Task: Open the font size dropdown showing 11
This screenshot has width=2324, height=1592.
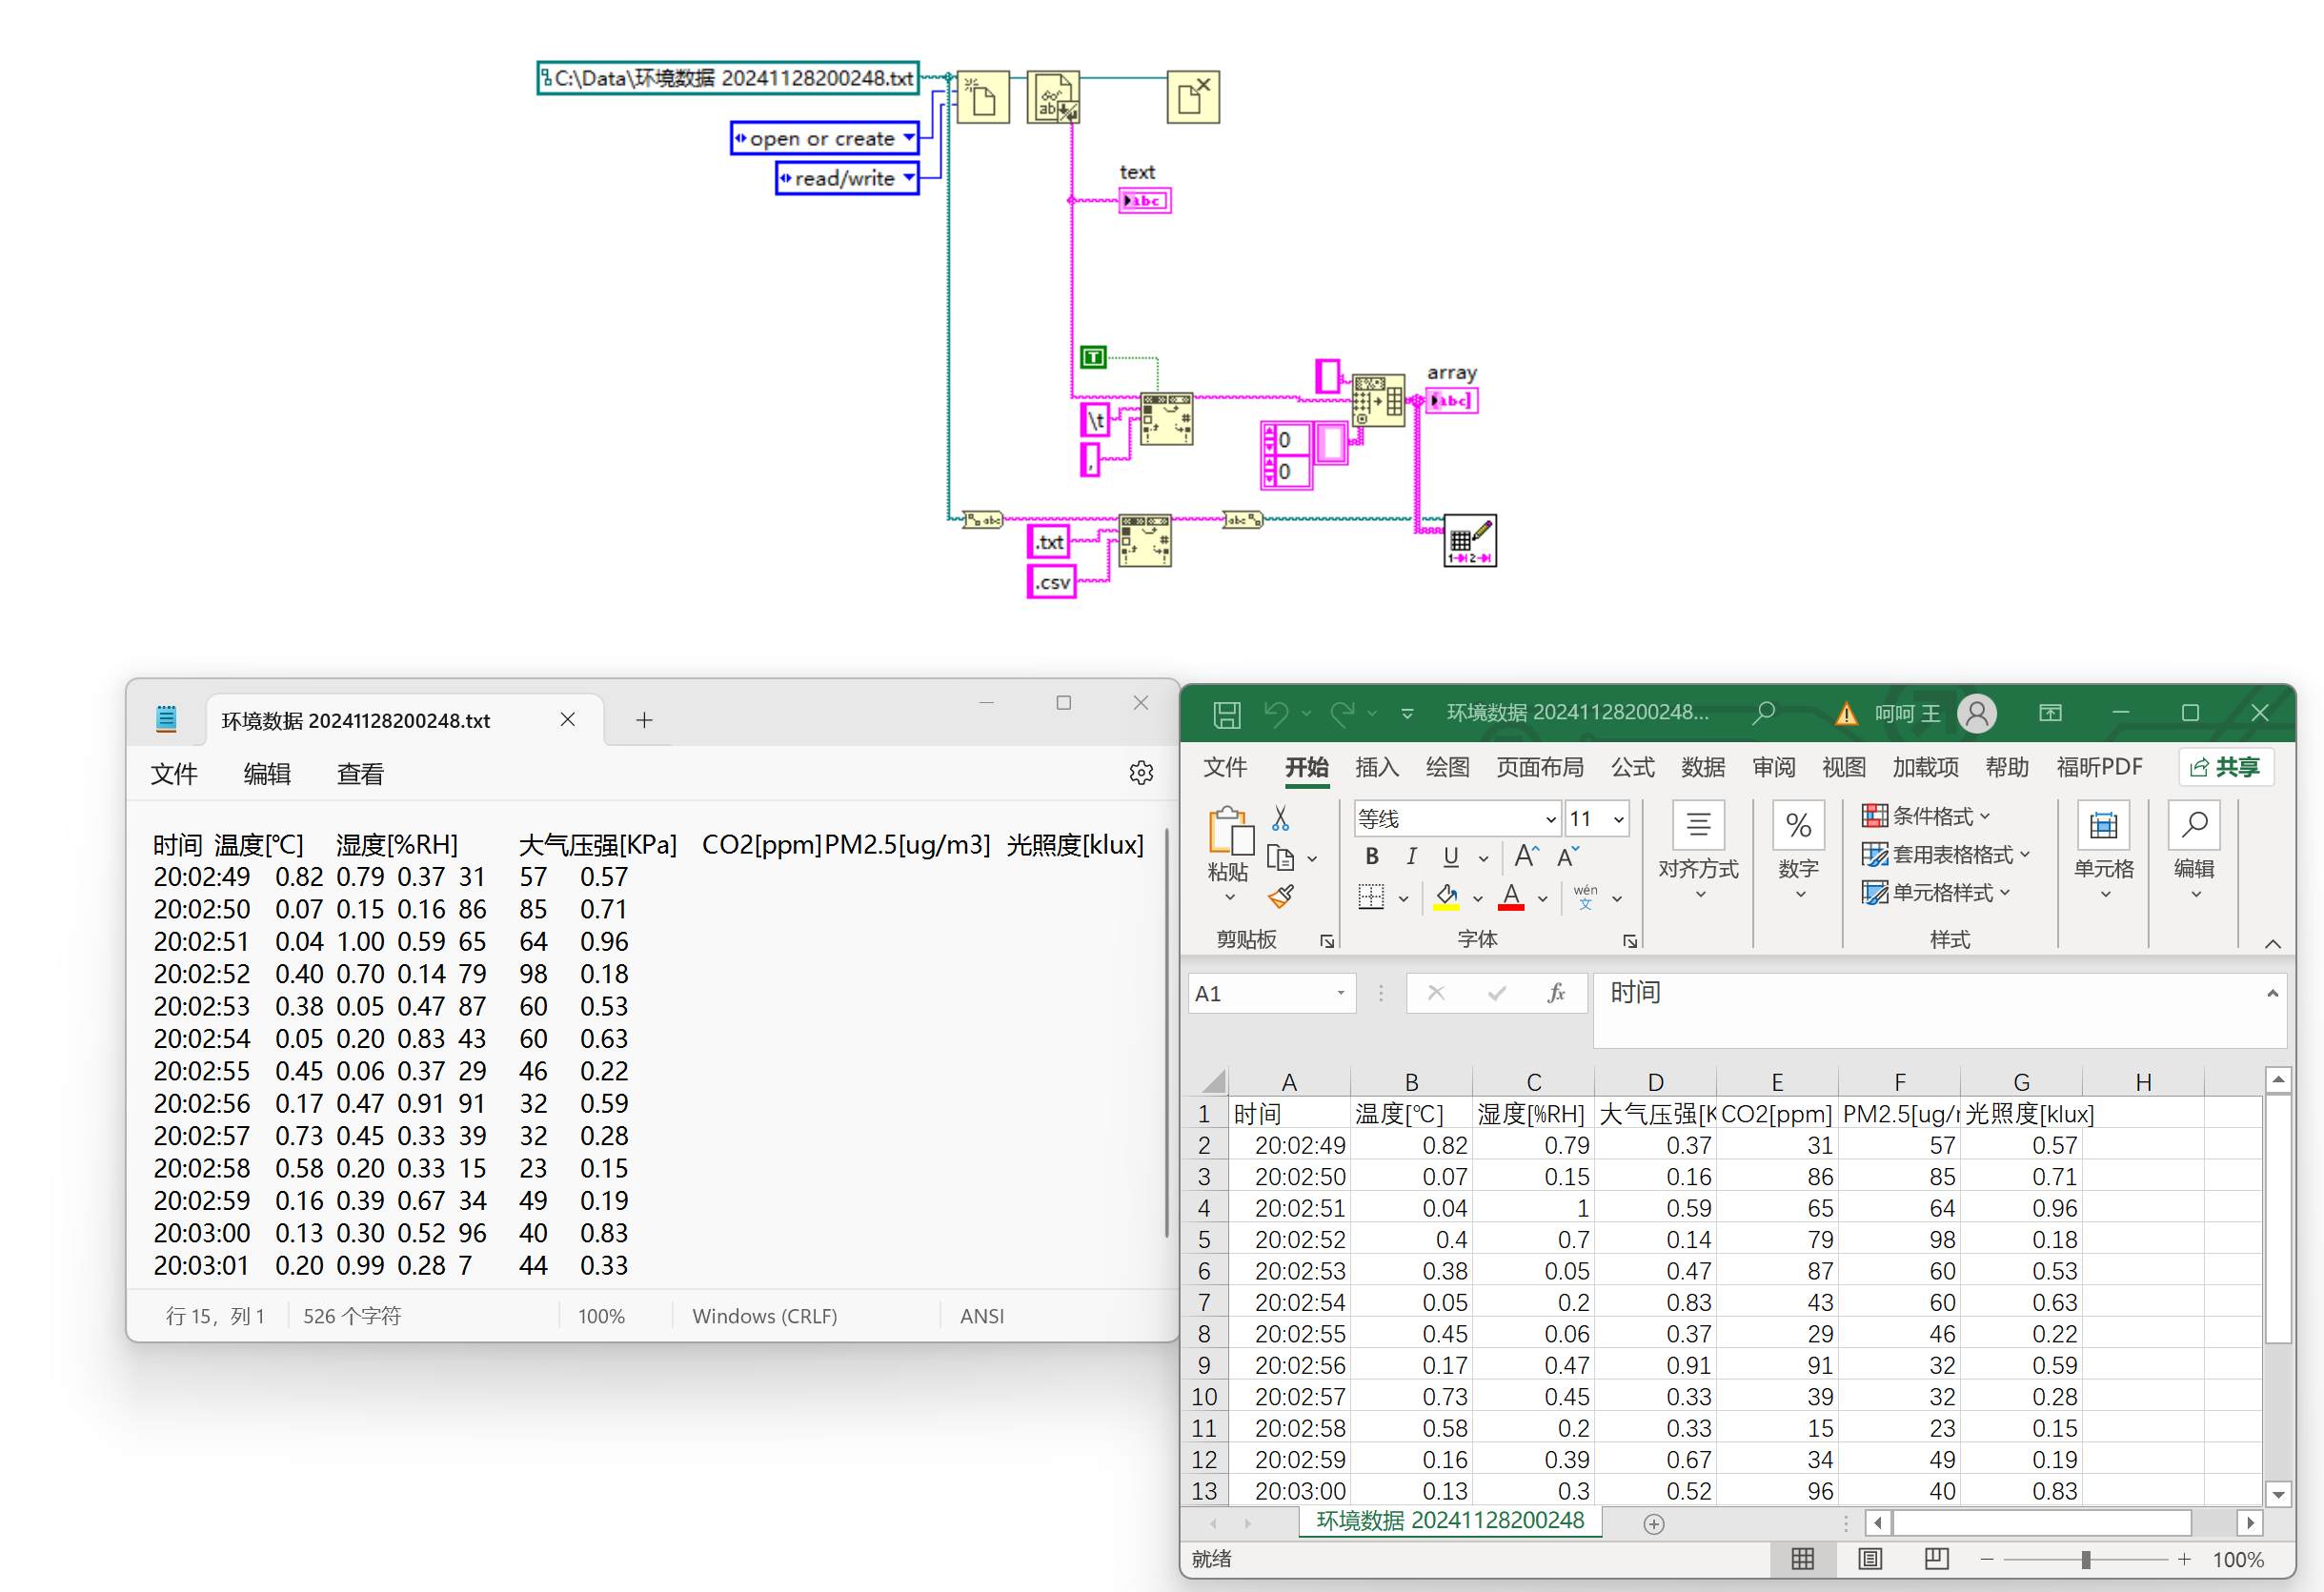Action: coord(1618,819)
